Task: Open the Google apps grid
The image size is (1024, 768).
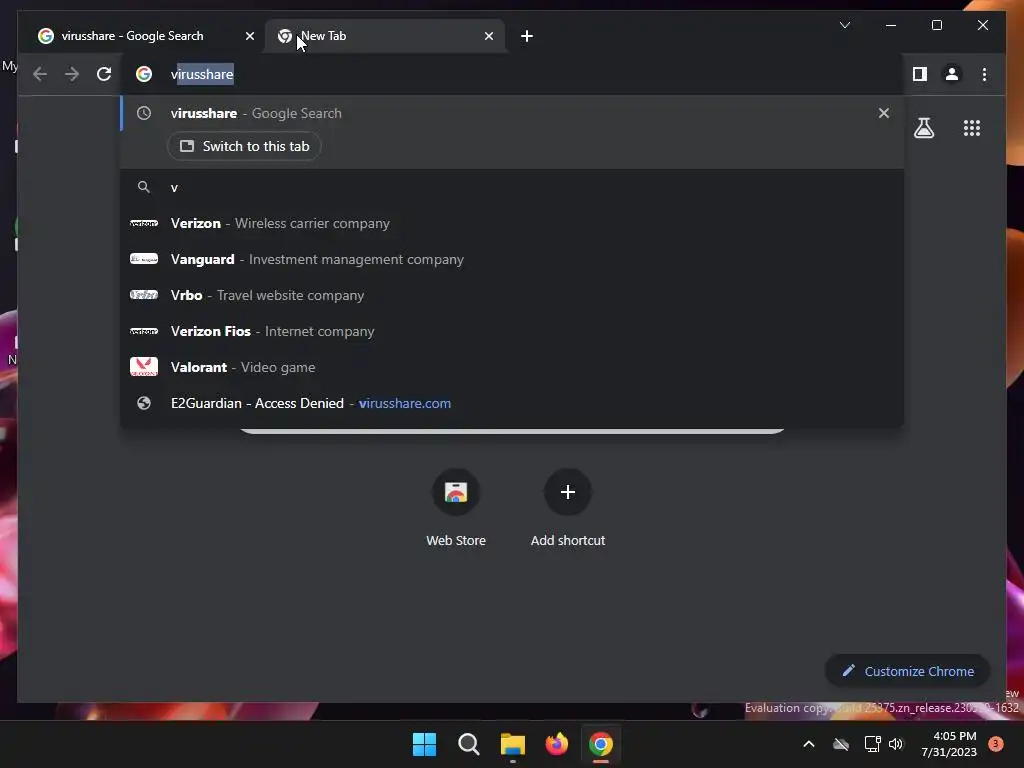Action: coord(972,128)
